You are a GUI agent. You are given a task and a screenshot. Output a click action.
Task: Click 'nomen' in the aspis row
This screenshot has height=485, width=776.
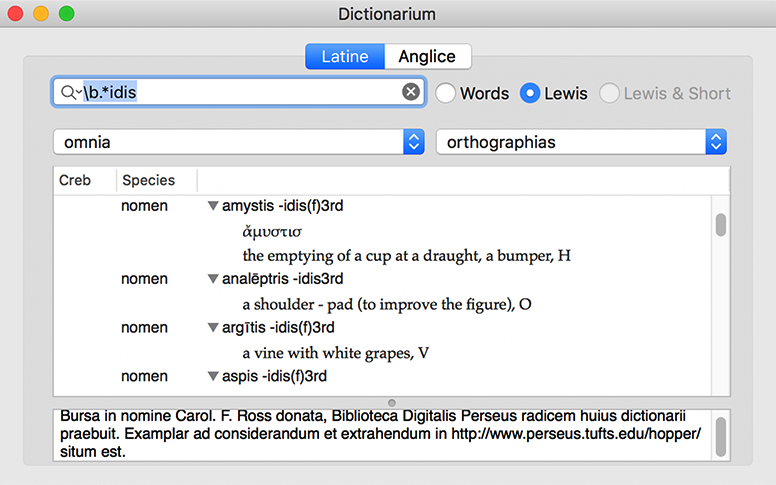pyautogui.click(x=145, y=376)
